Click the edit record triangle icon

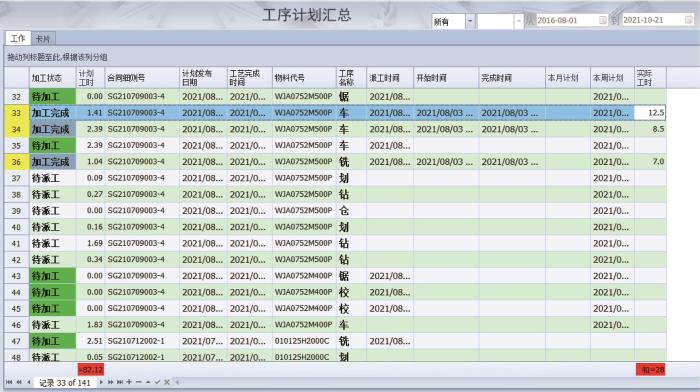(x=148, y=382)
